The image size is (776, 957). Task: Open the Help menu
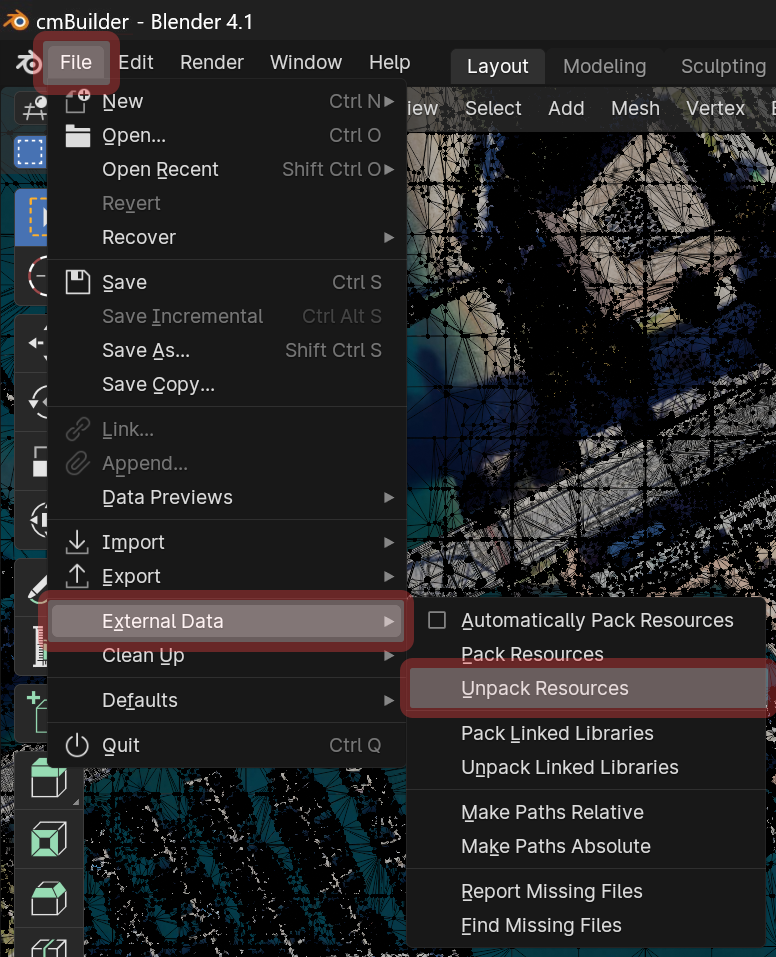click(x=390, y=63)
